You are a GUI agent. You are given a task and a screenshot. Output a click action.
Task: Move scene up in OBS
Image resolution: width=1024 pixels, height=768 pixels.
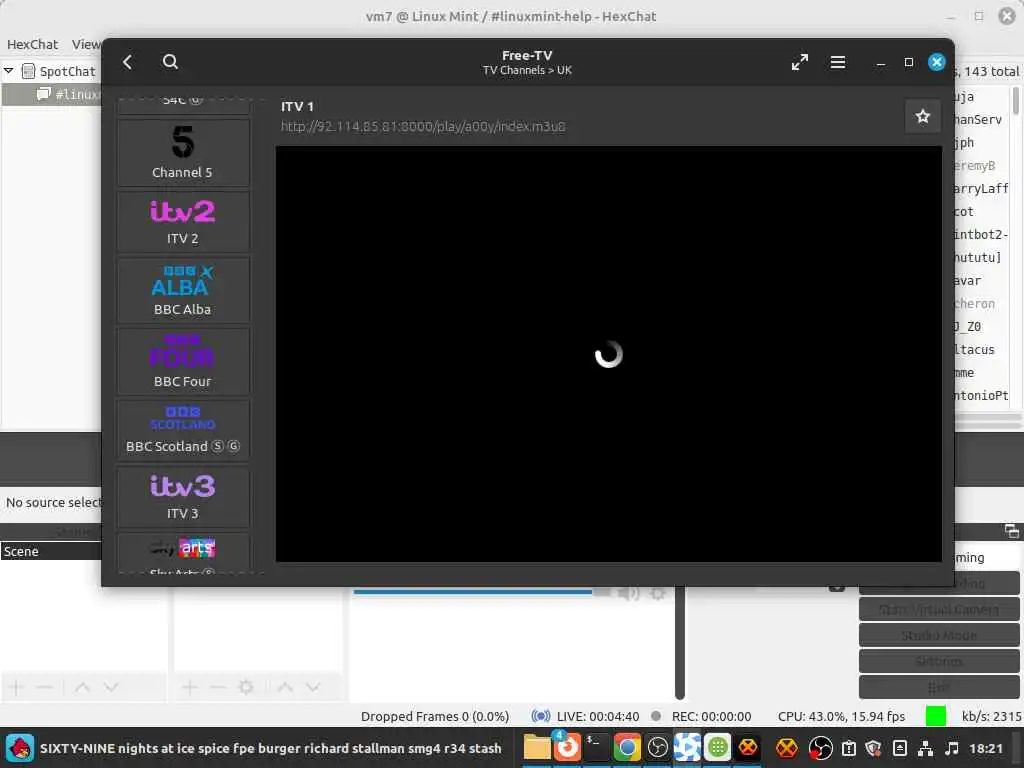[x=82, y=687]
